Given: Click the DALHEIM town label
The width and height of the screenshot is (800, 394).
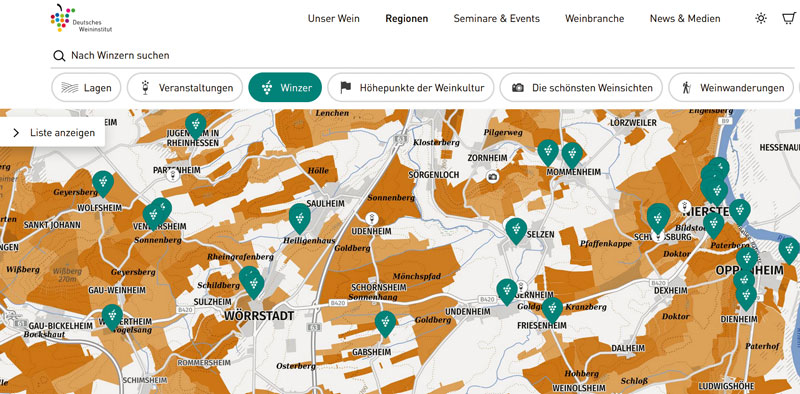Looking at the screenshot, I should tap(628, 348).
